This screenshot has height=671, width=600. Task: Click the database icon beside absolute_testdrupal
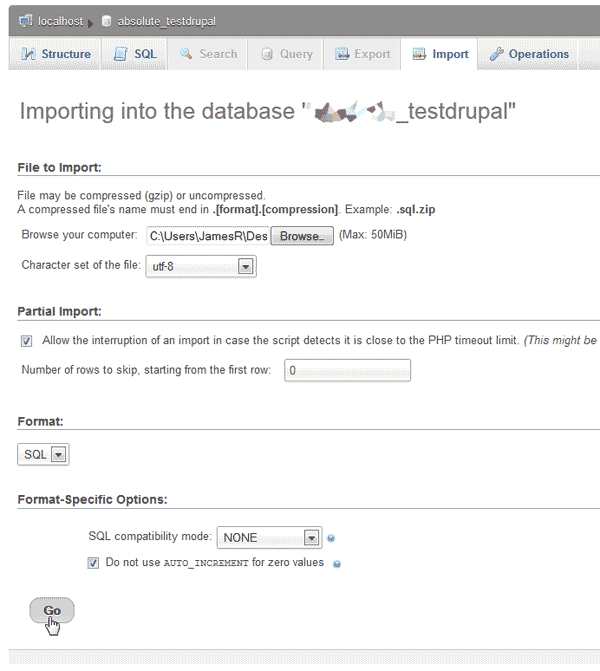[x=107, y=21]
